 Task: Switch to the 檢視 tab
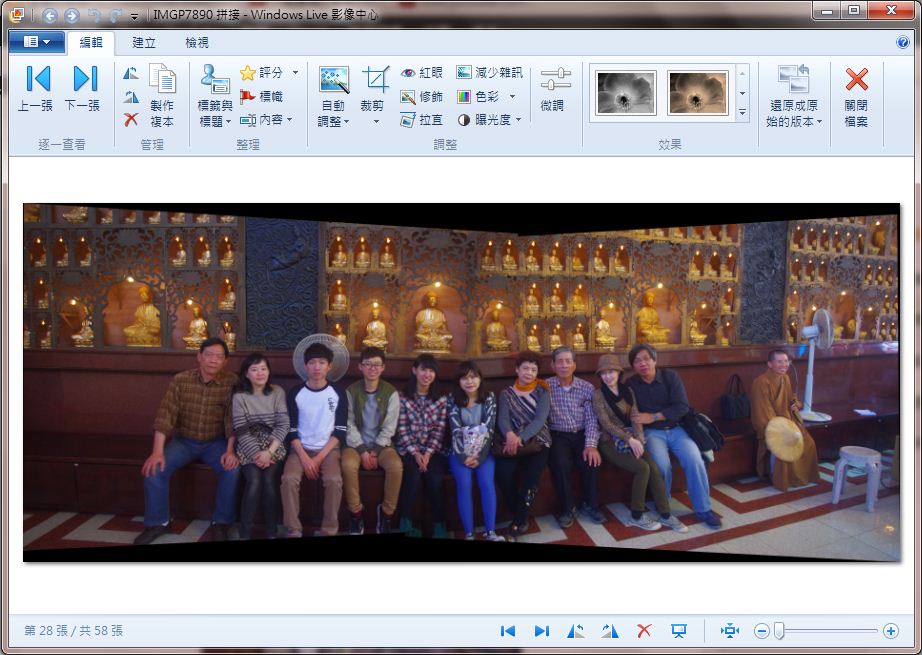[196, 42]
